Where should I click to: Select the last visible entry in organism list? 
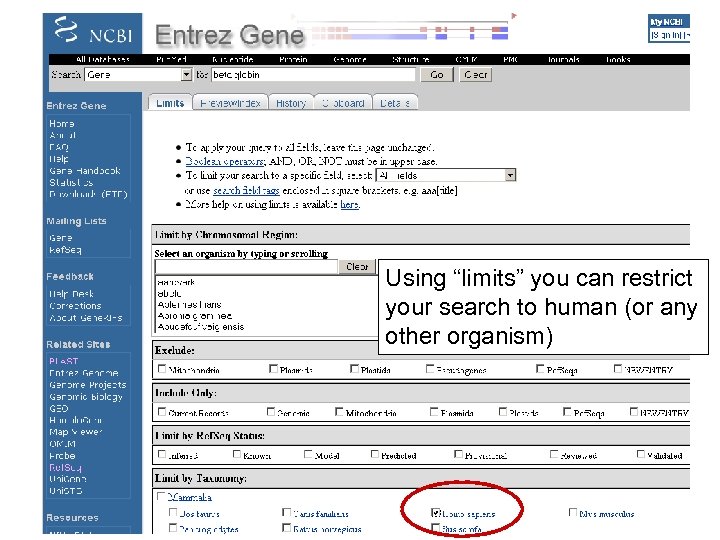[200, 327]
